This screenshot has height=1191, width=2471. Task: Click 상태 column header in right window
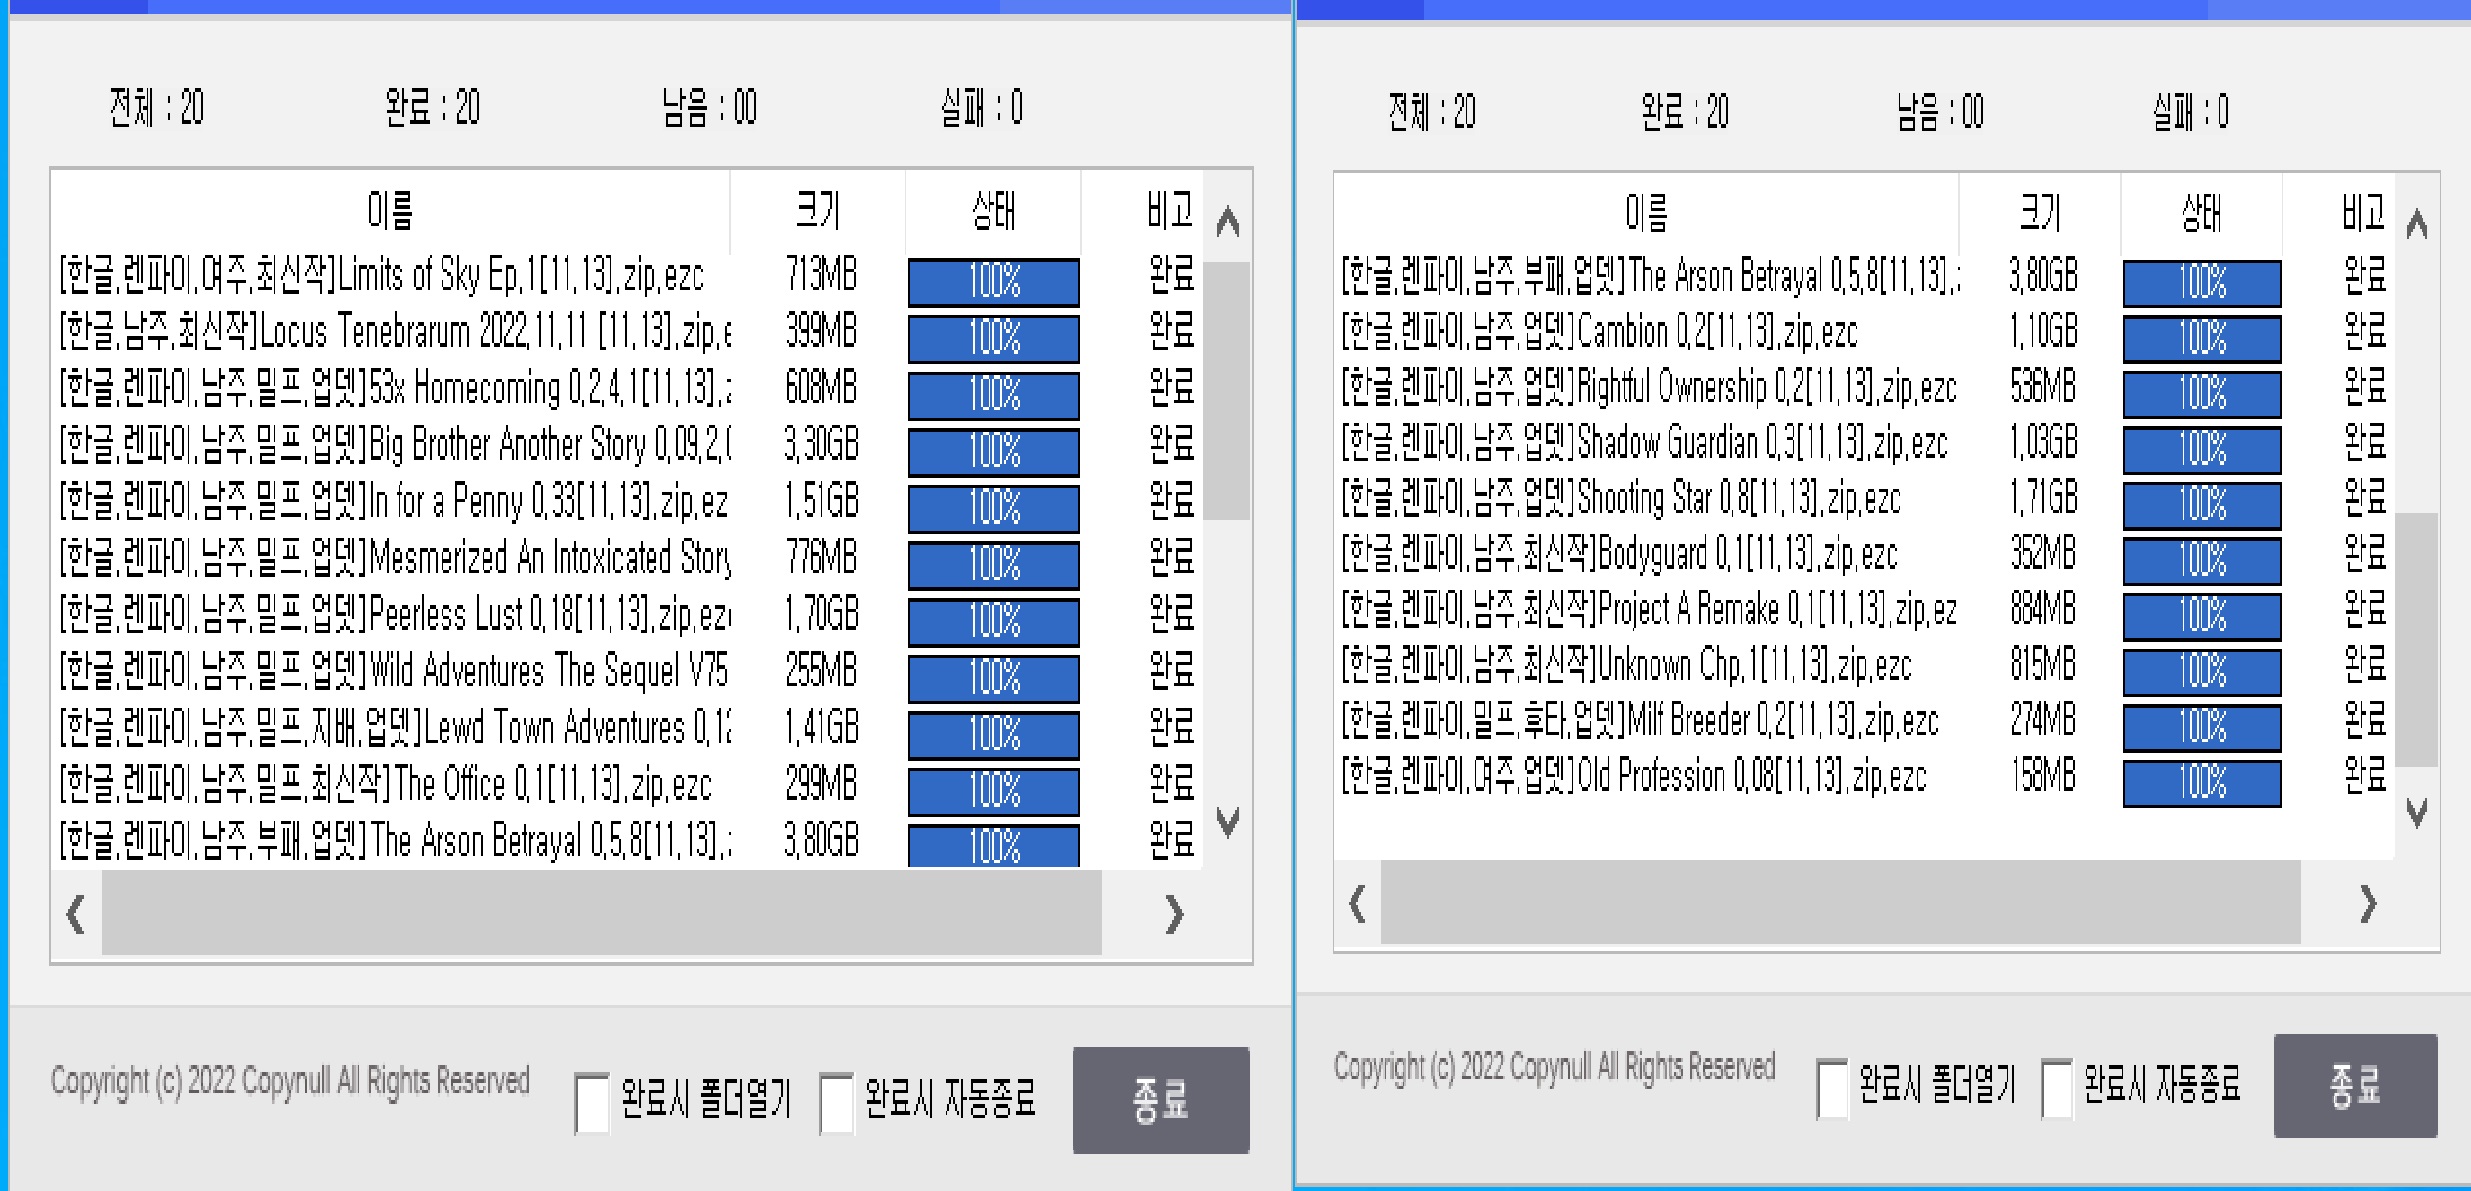point(2200,213)
